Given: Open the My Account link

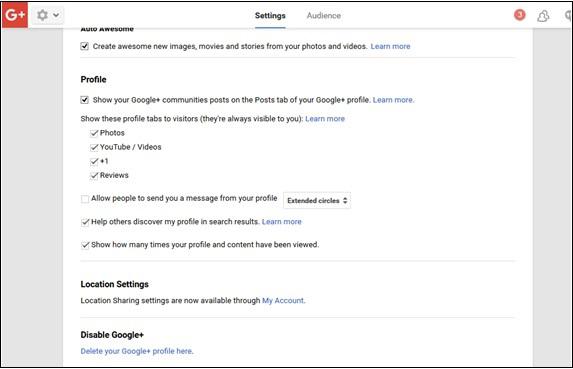Looking at the screenshot, I should pos(283,301).
